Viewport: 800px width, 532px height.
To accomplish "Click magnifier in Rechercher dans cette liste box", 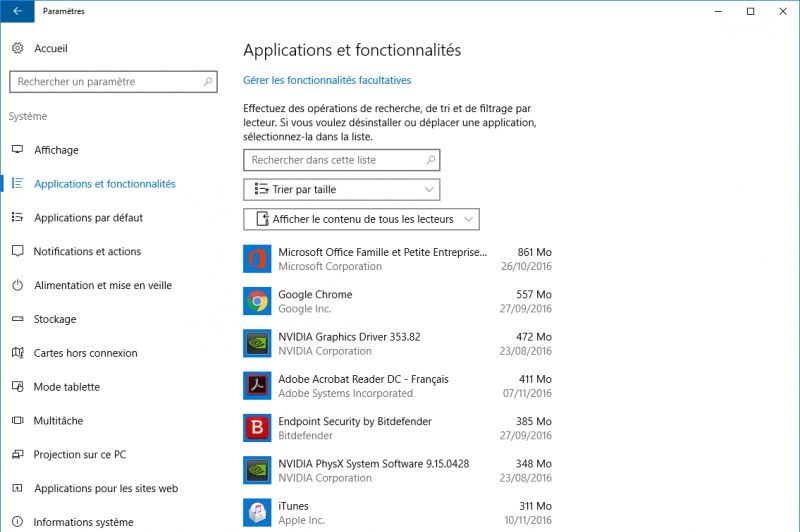I will click(x=431, y=160).
